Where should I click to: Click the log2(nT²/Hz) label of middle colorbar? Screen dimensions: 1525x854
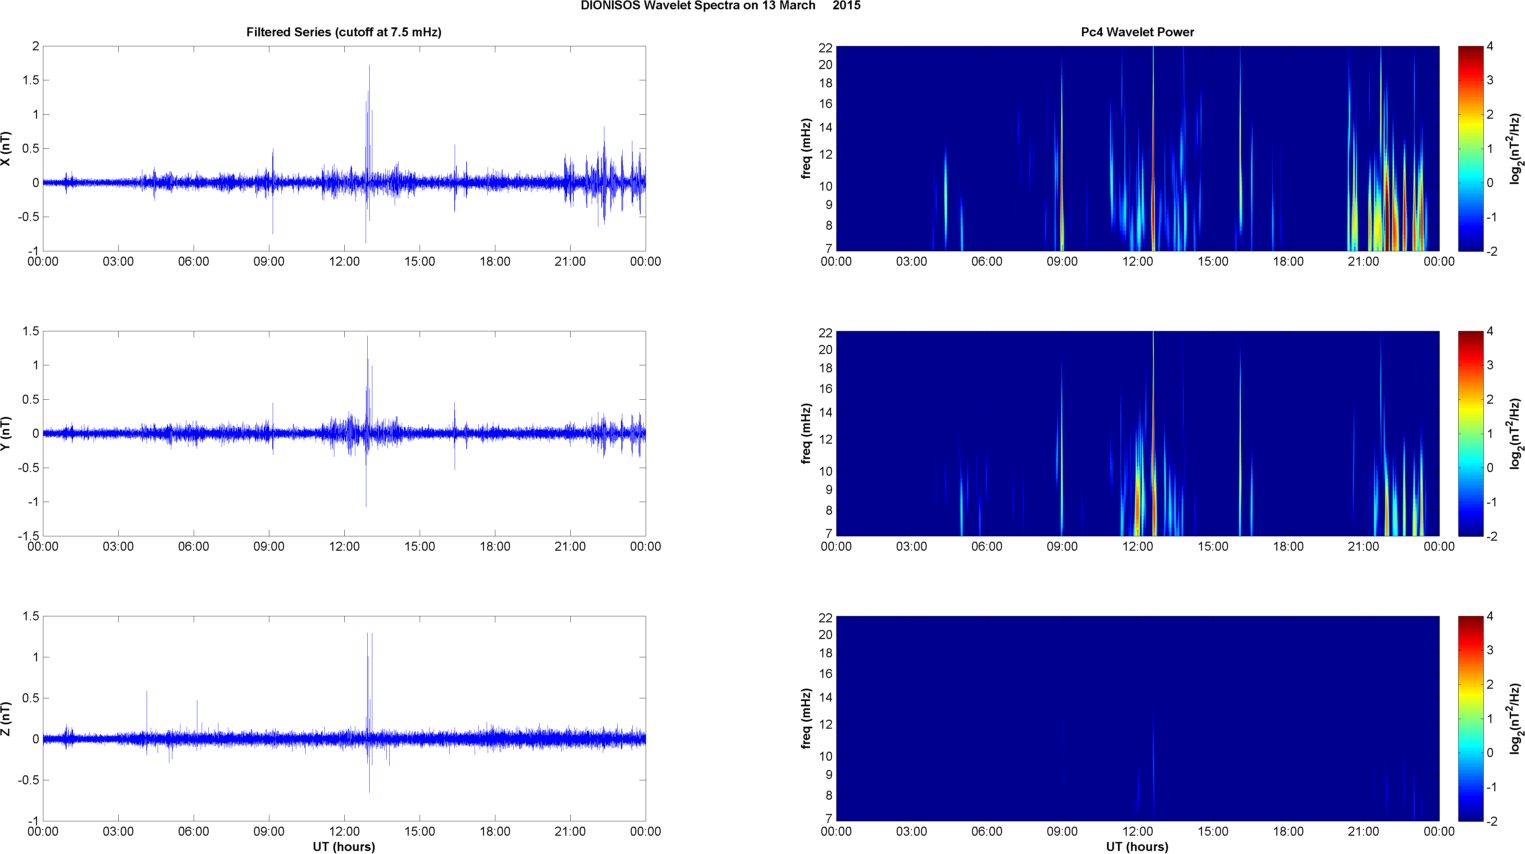[1515, 433]
